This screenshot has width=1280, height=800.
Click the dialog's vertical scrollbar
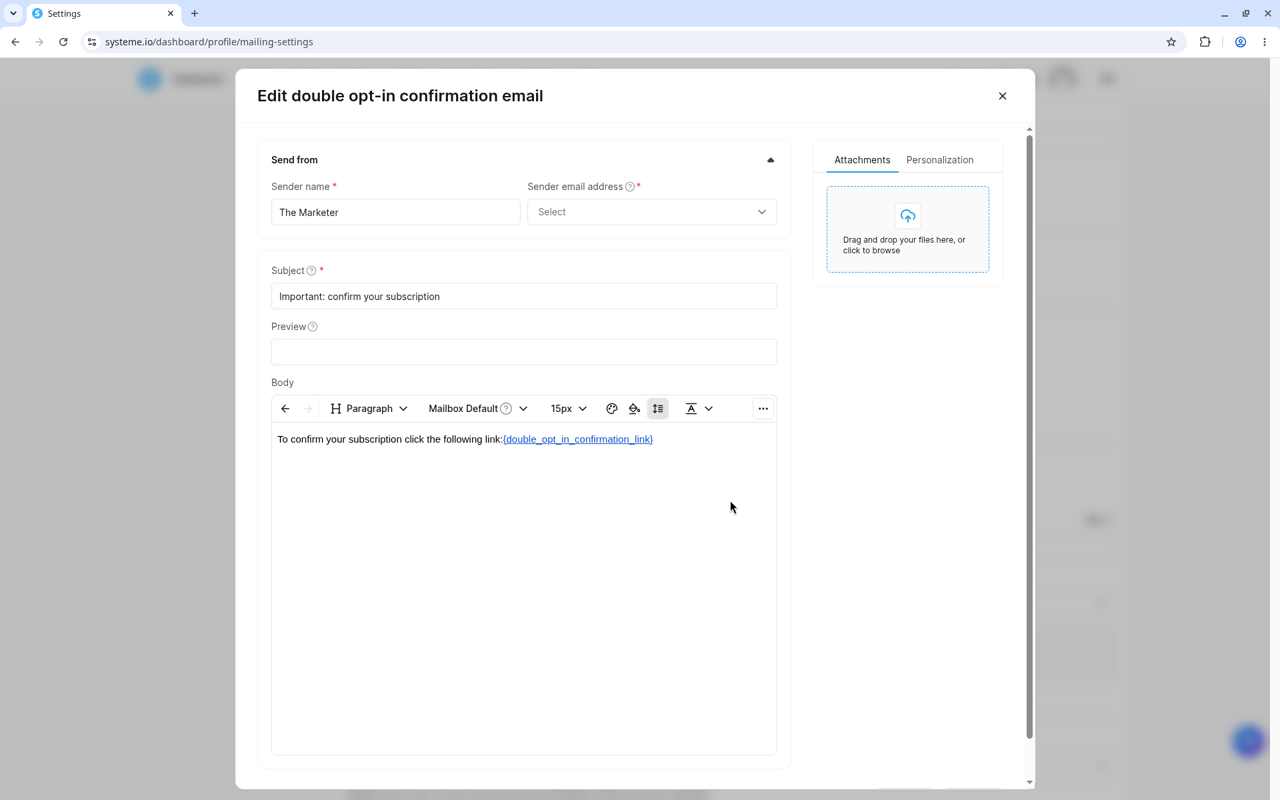tap(1029, 437)
